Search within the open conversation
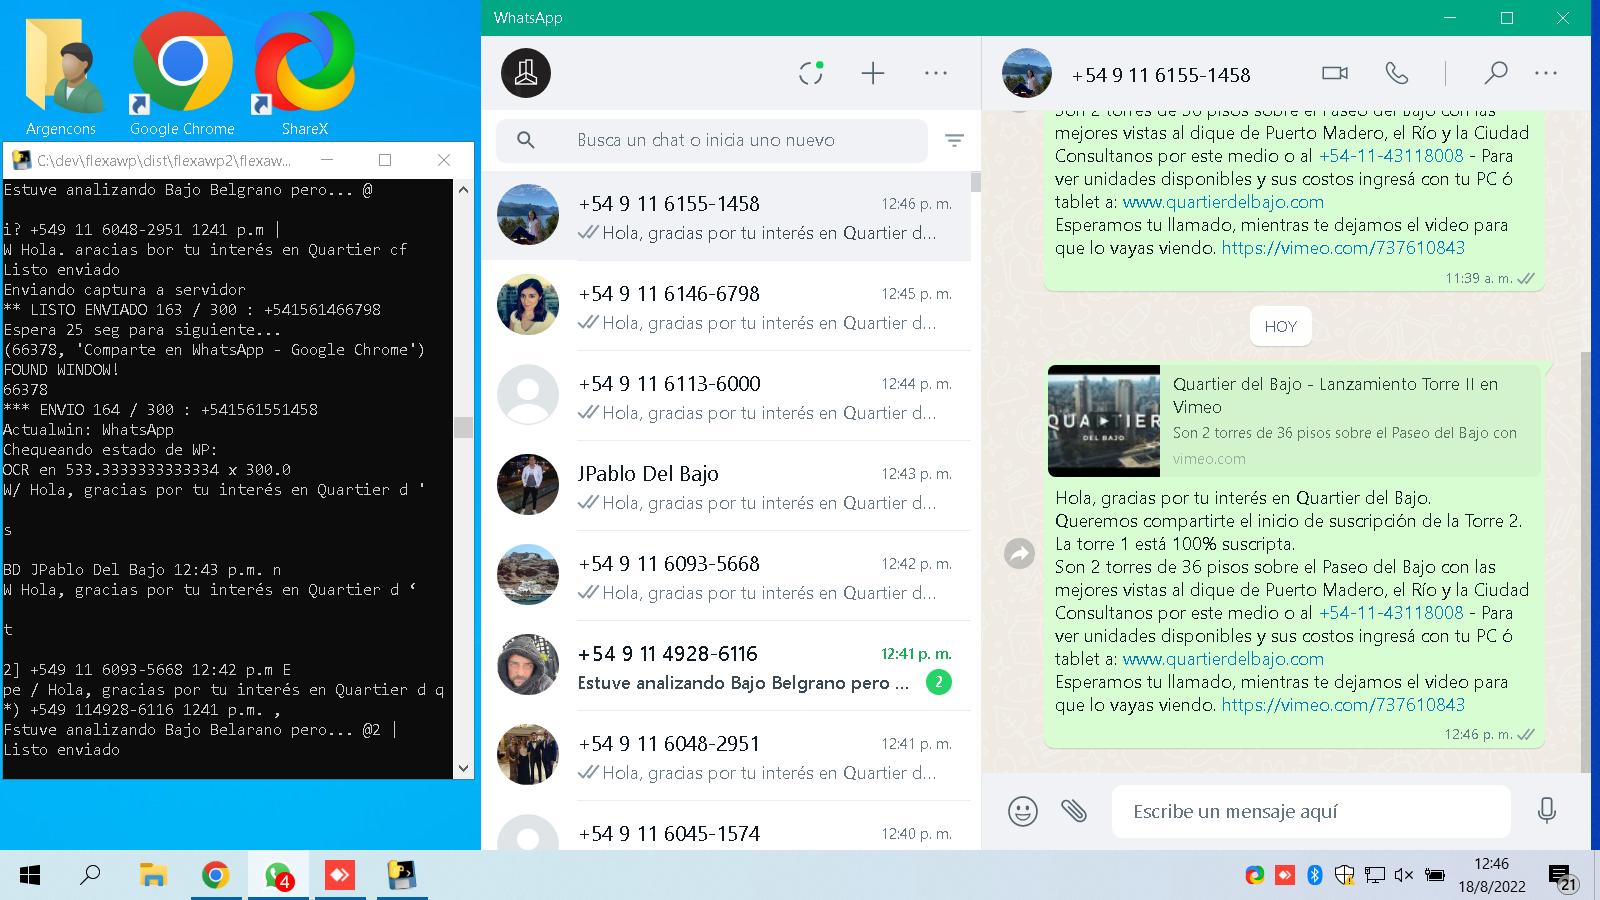The image size is (1600, 900). tap(1495, 73)
